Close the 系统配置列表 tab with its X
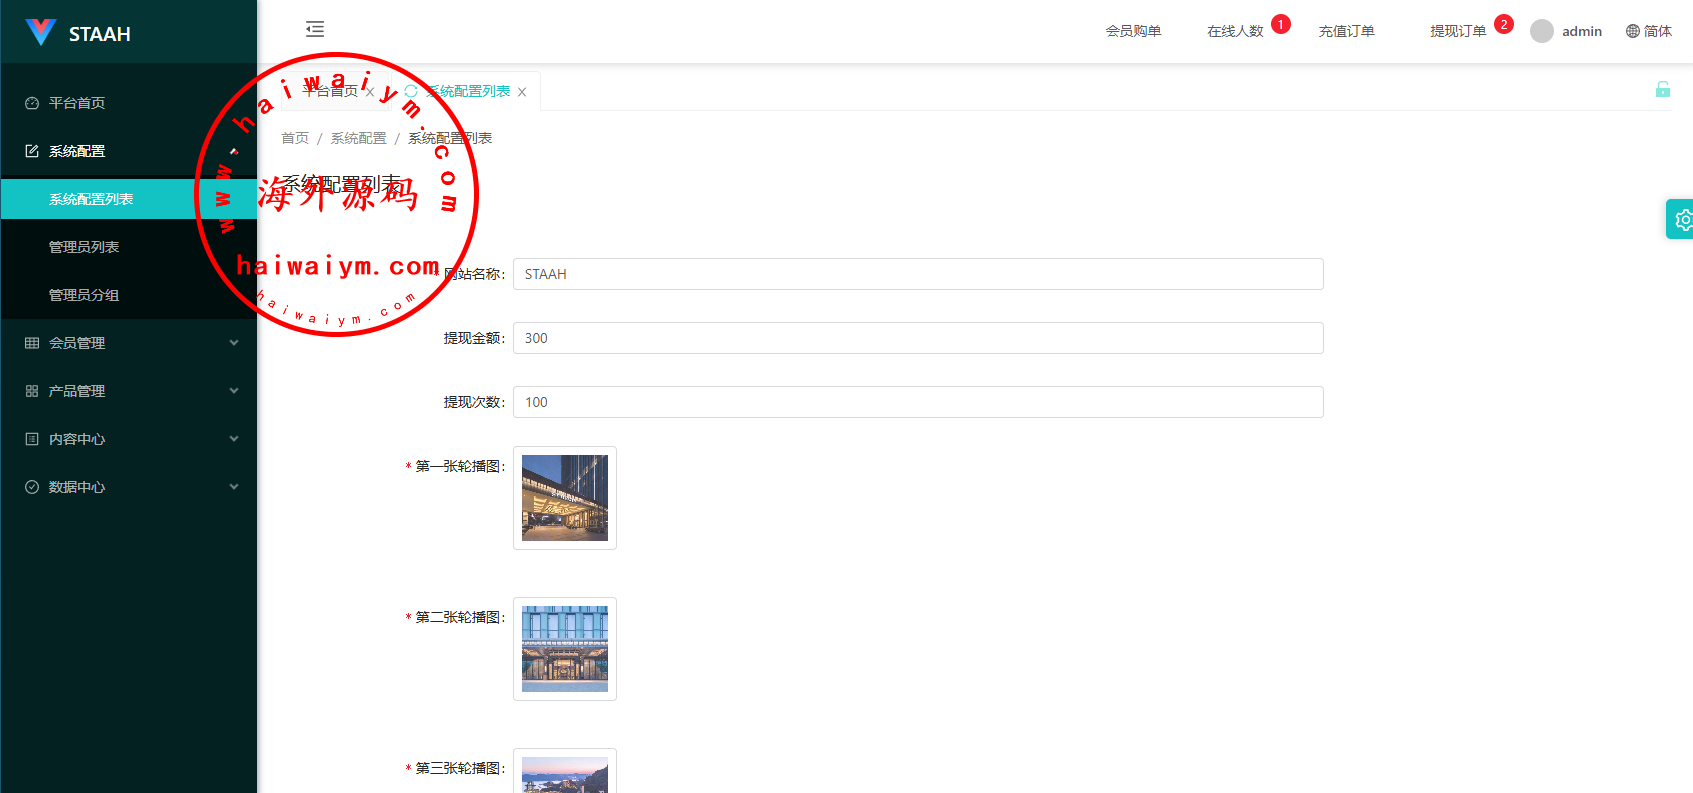Screen dimensions: 1693x793 pos(522,92)
